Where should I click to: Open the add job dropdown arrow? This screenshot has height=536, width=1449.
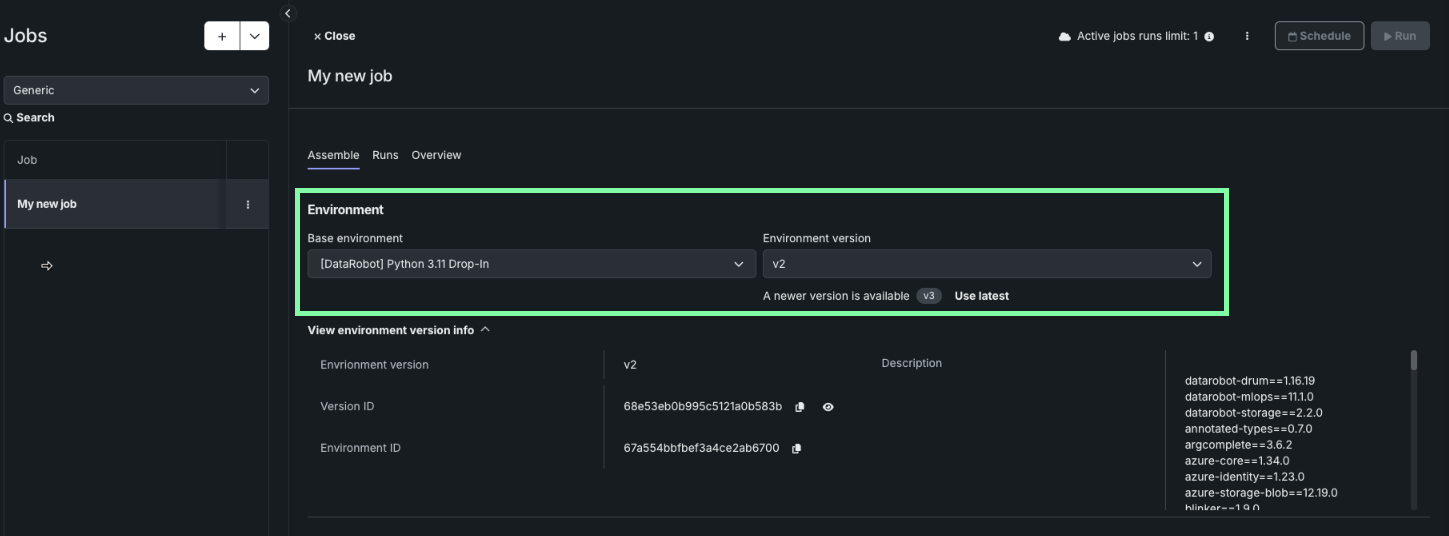click(255, 36)
